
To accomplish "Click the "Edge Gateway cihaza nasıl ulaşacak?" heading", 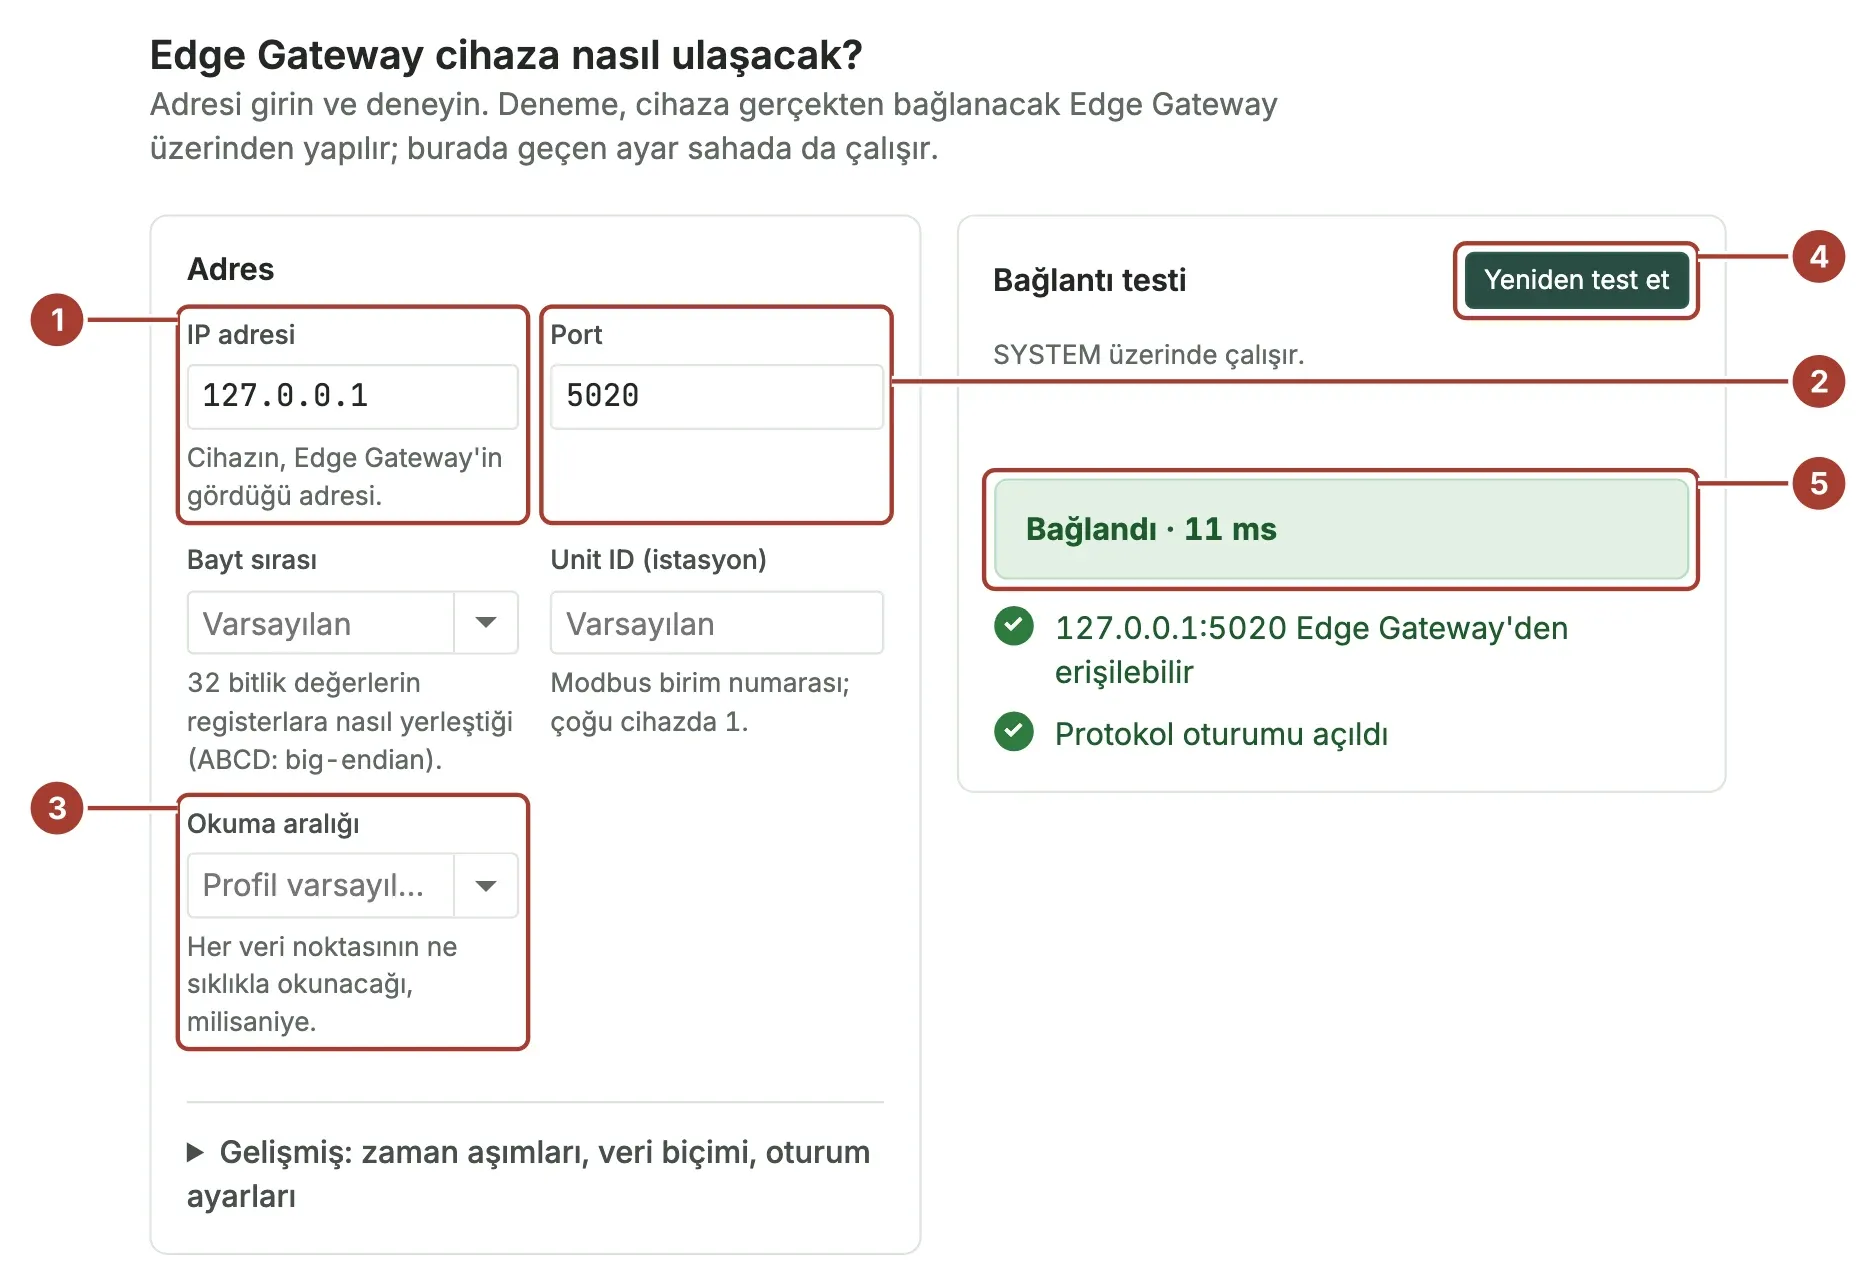I will [506, 55].
